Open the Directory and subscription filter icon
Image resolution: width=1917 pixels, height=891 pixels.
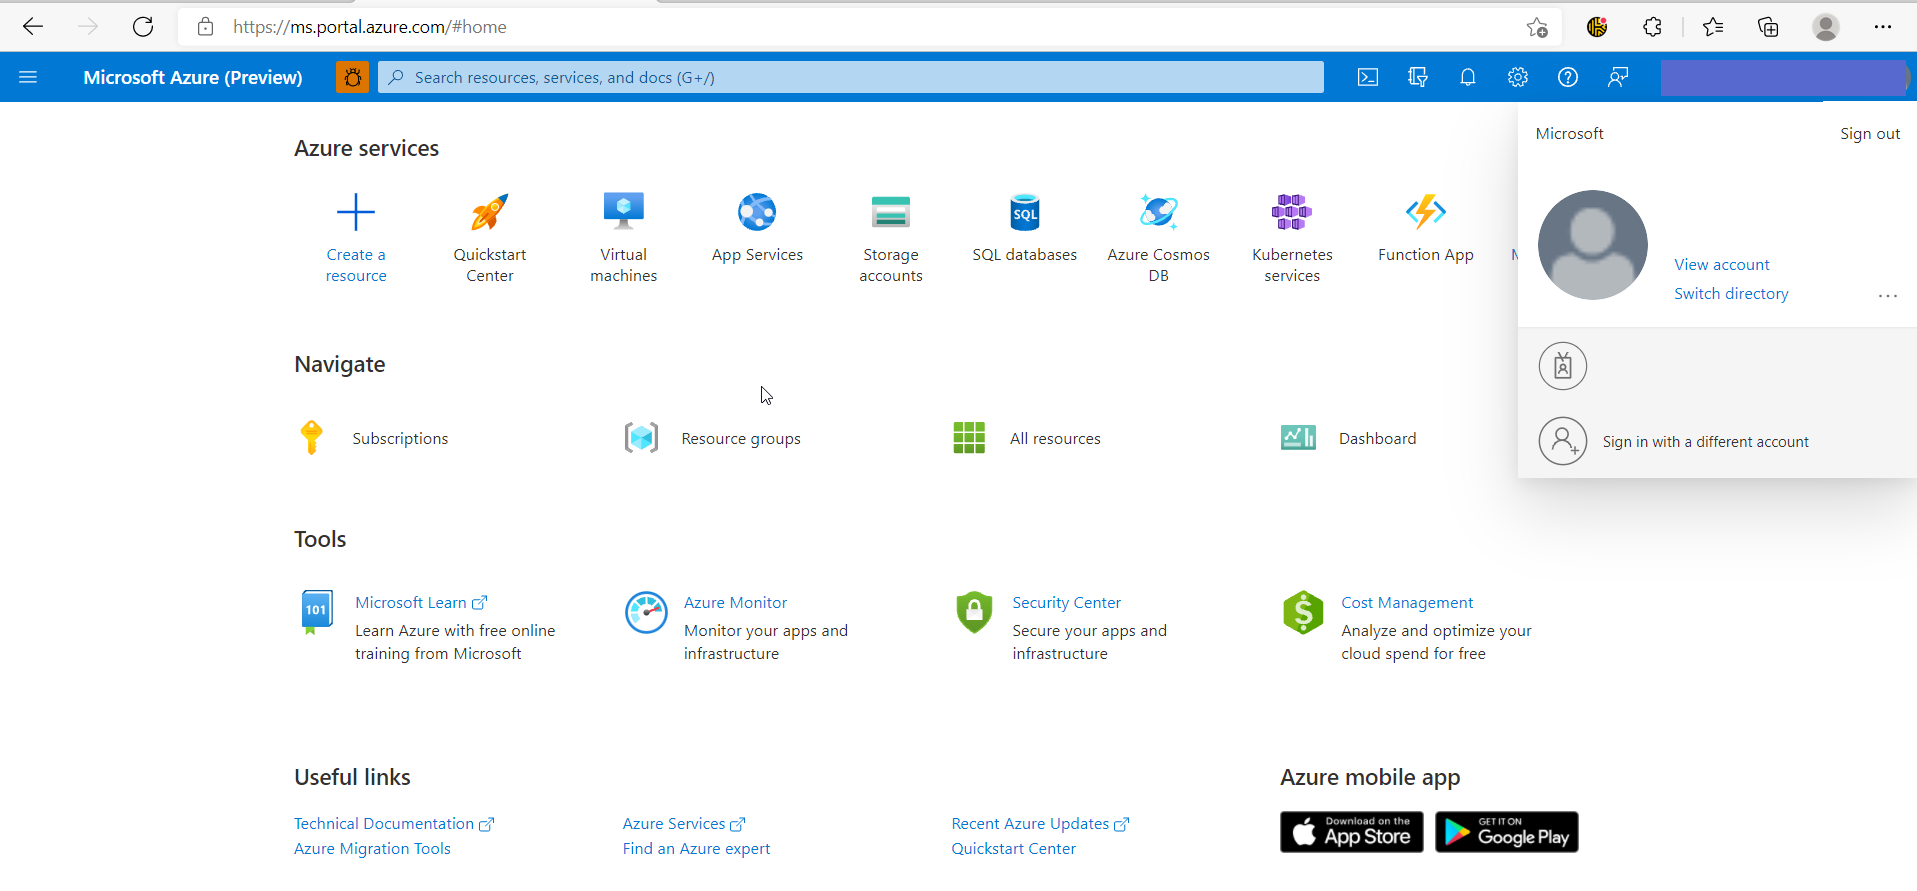click(1418, 77)
